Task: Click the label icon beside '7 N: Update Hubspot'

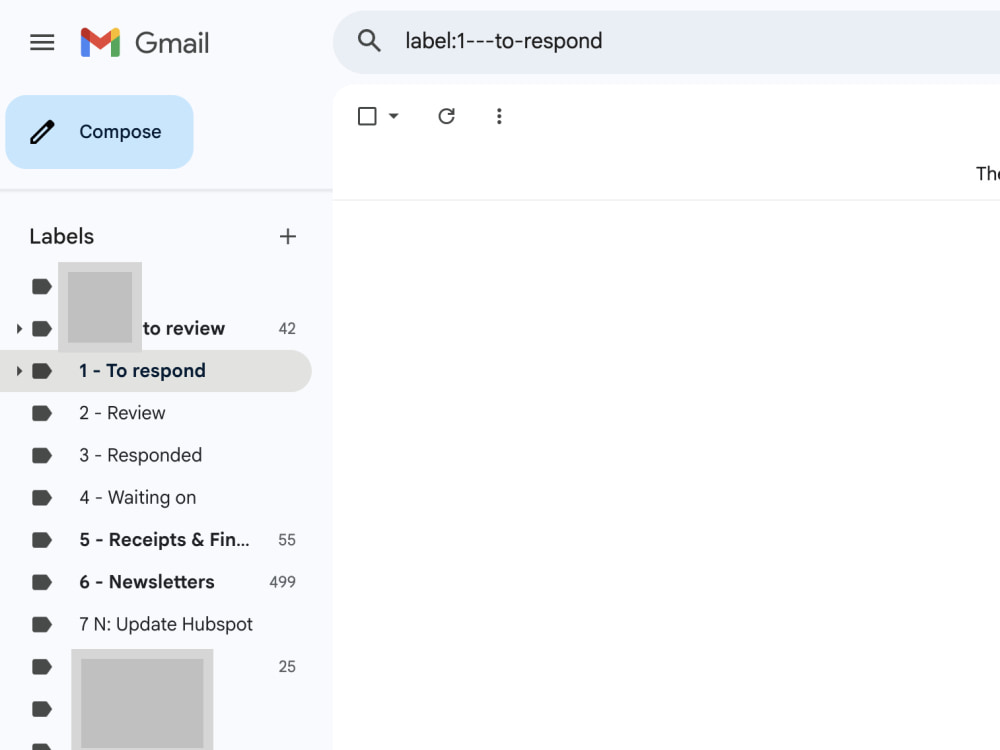Action: coord(42,624)
